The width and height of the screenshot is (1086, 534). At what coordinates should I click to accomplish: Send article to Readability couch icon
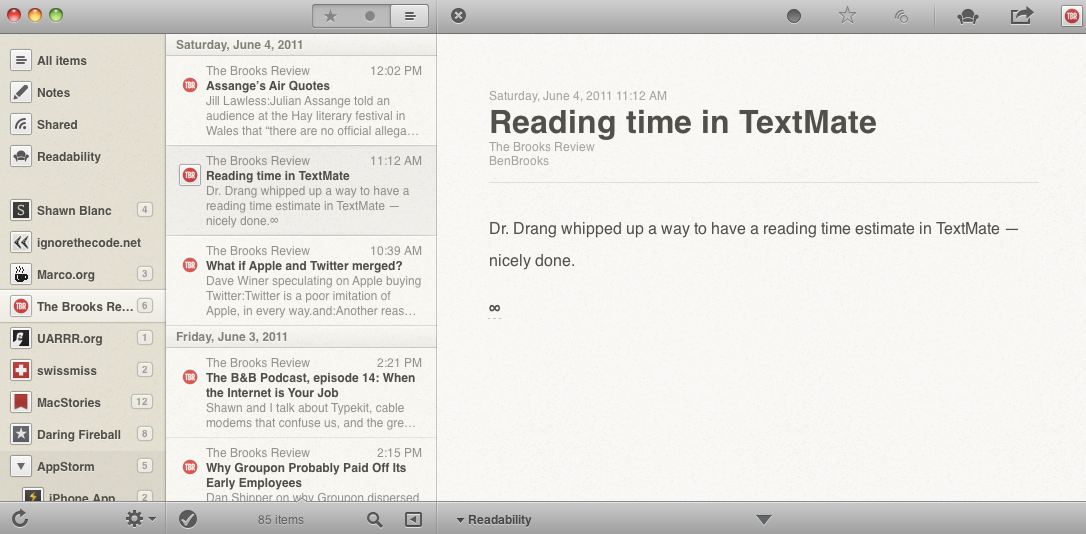tap(967, 16)
